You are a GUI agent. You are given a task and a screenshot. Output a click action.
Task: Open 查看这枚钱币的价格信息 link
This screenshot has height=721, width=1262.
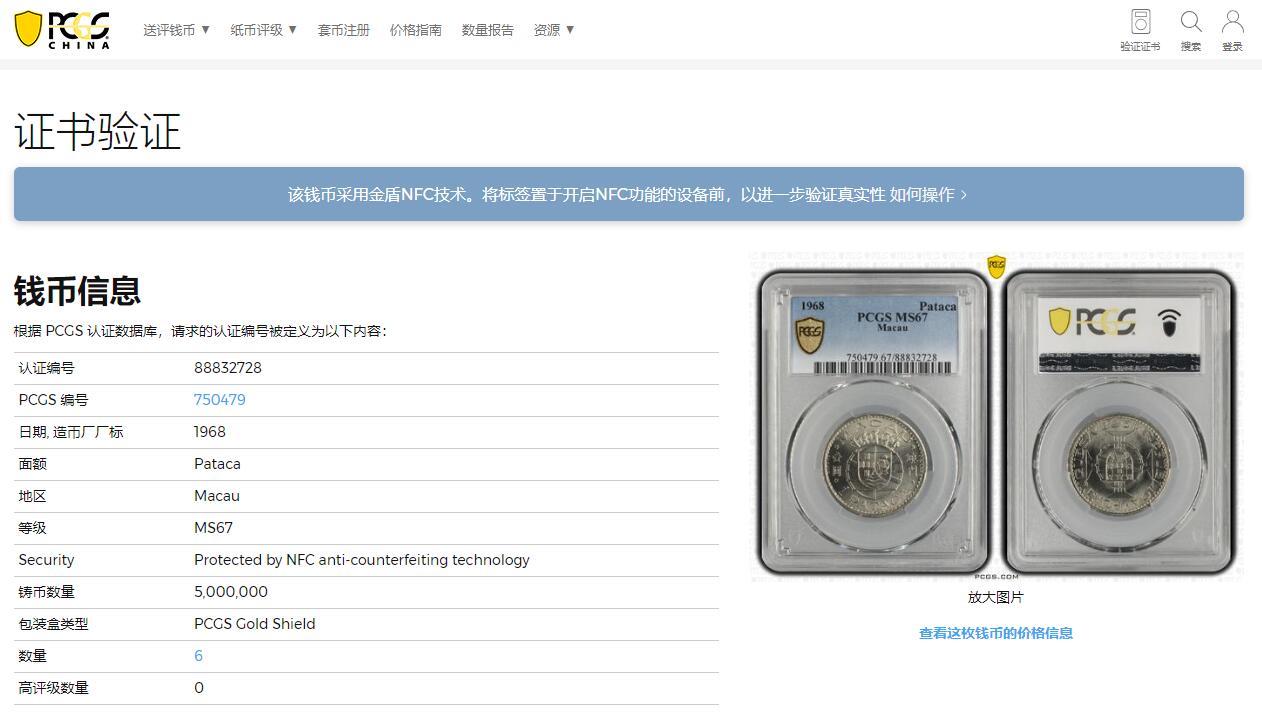(996, 633)
